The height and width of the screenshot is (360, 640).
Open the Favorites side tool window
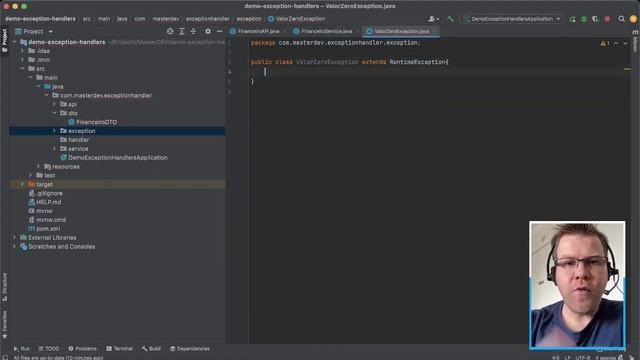(x=4, y=325)
